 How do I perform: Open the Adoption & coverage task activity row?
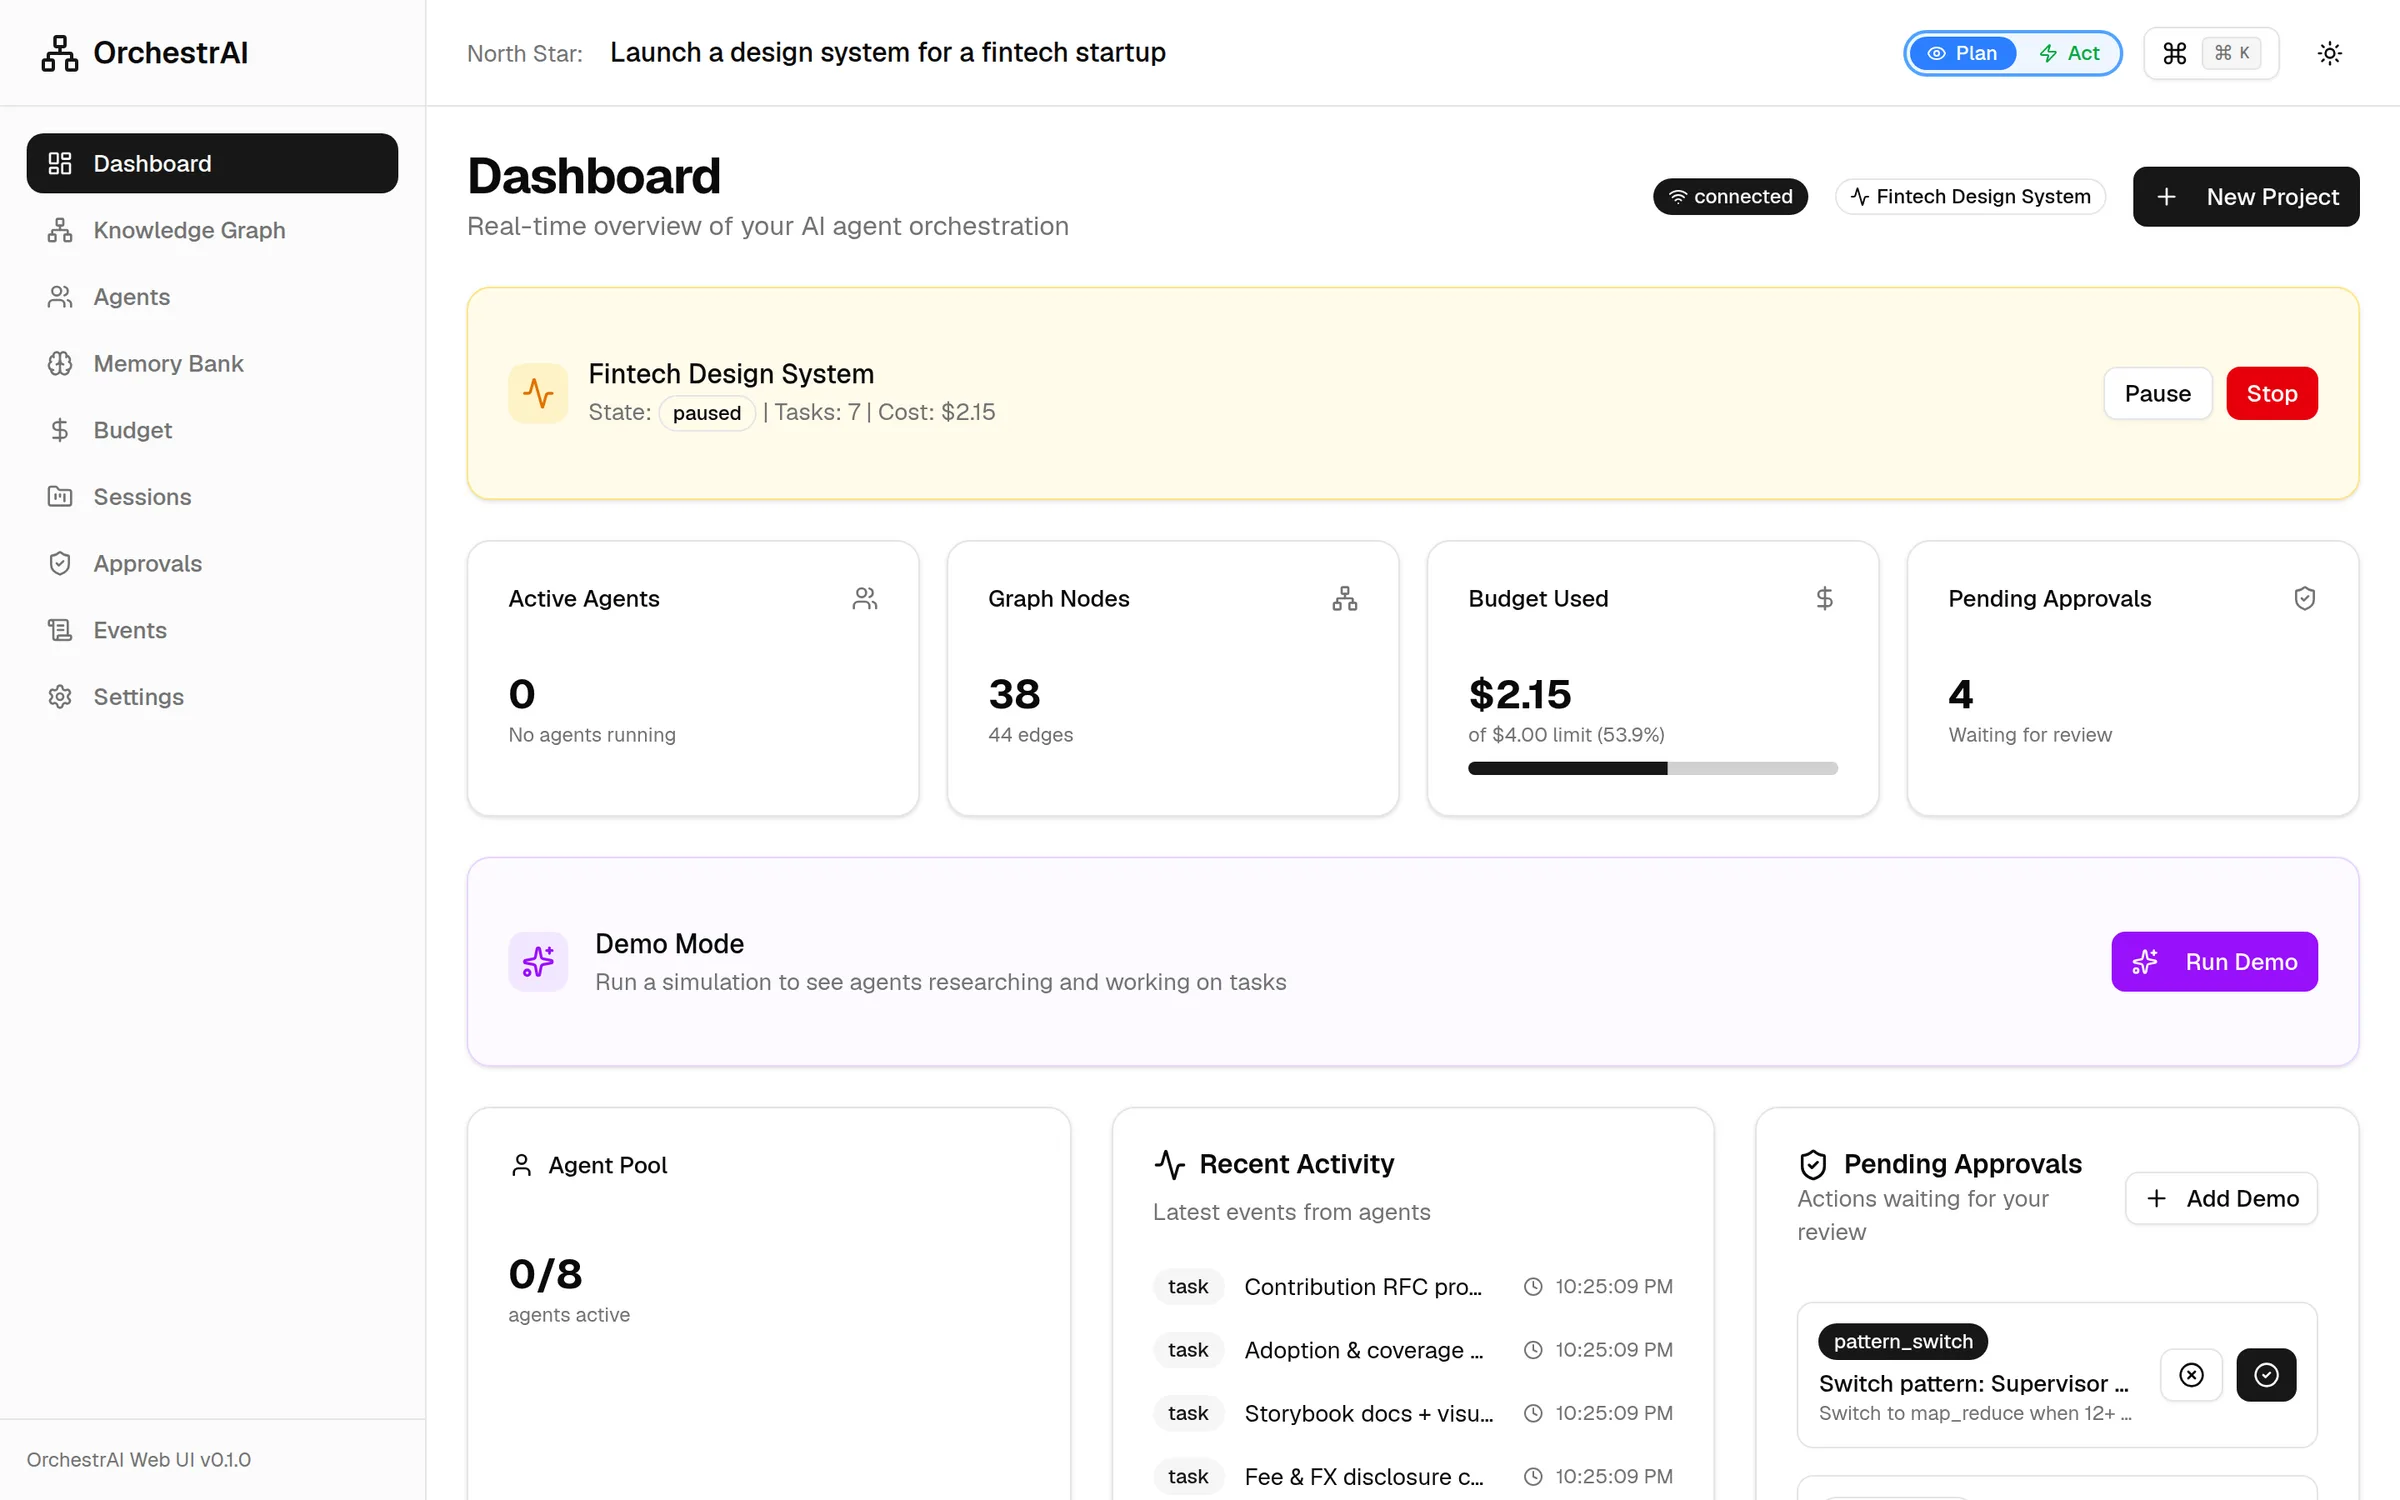[1412, 1350]
